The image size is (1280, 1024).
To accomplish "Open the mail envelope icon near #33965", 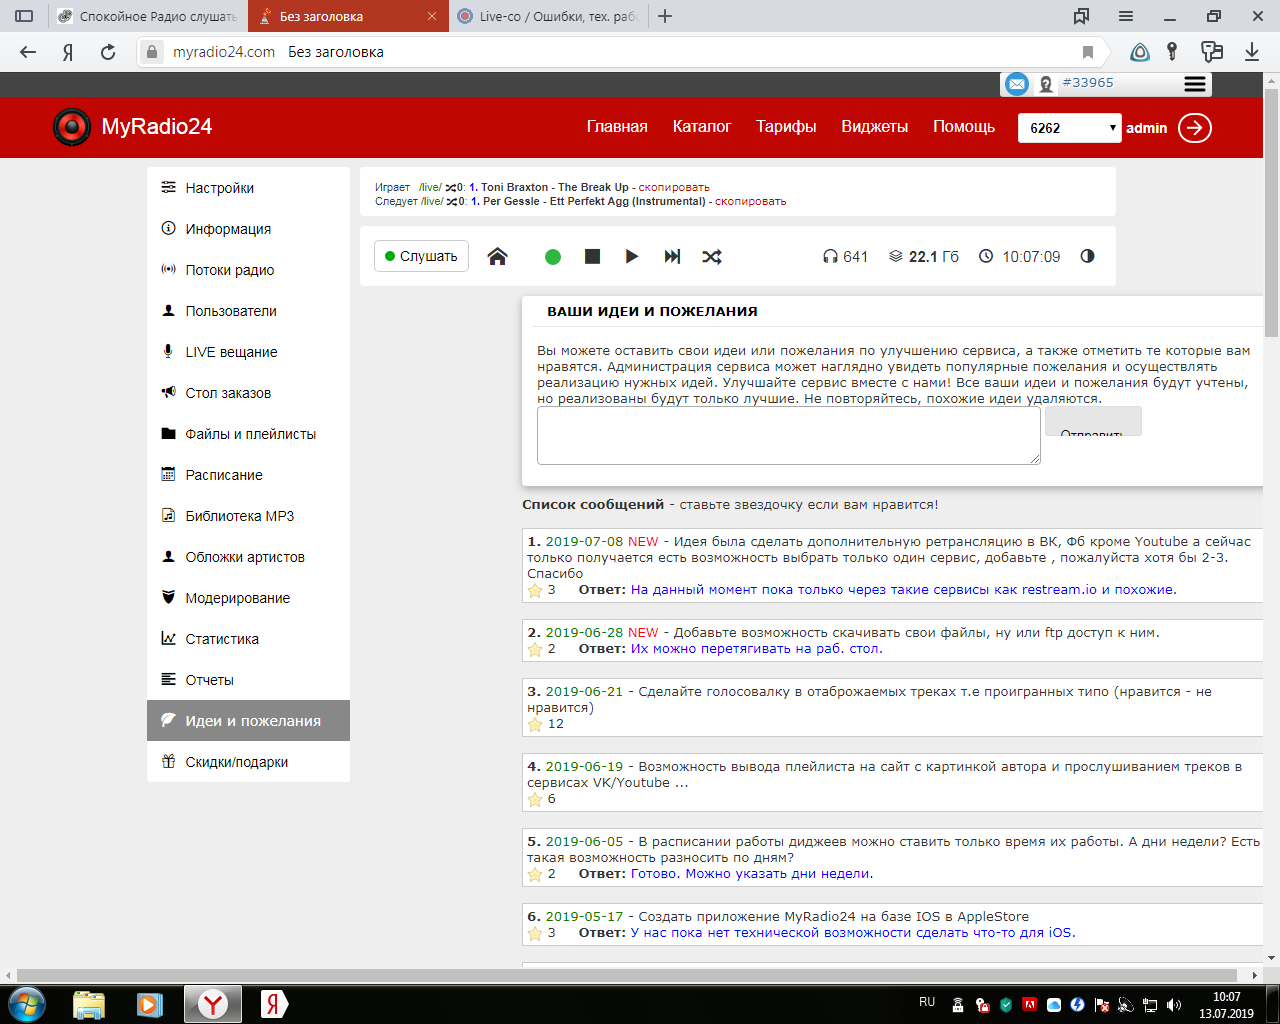I will point(1016,84).
